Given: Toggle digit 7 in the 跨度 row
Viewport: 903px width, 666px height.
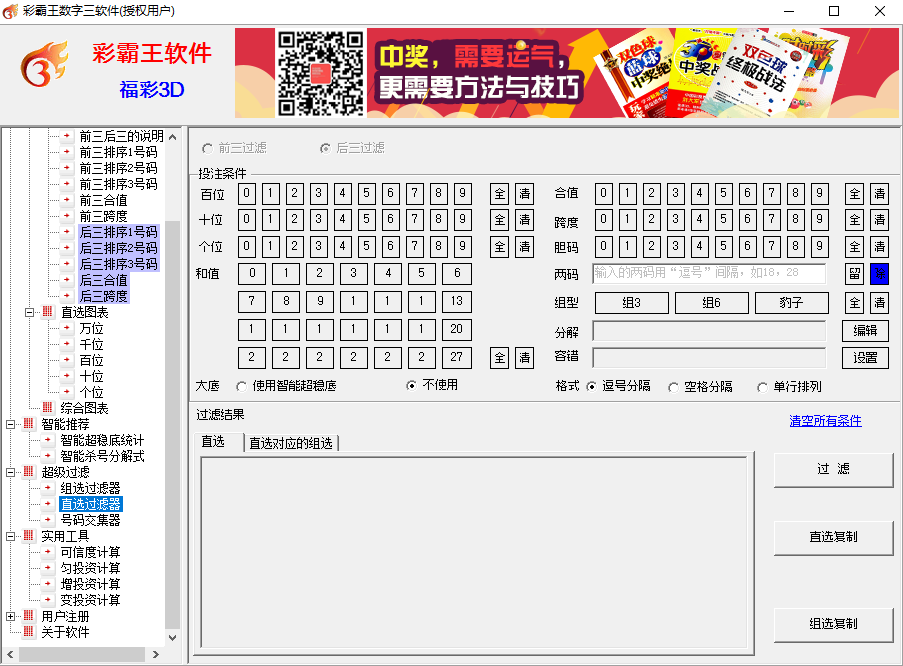Looking at the screenshot, I should click(x=772, y=220).
